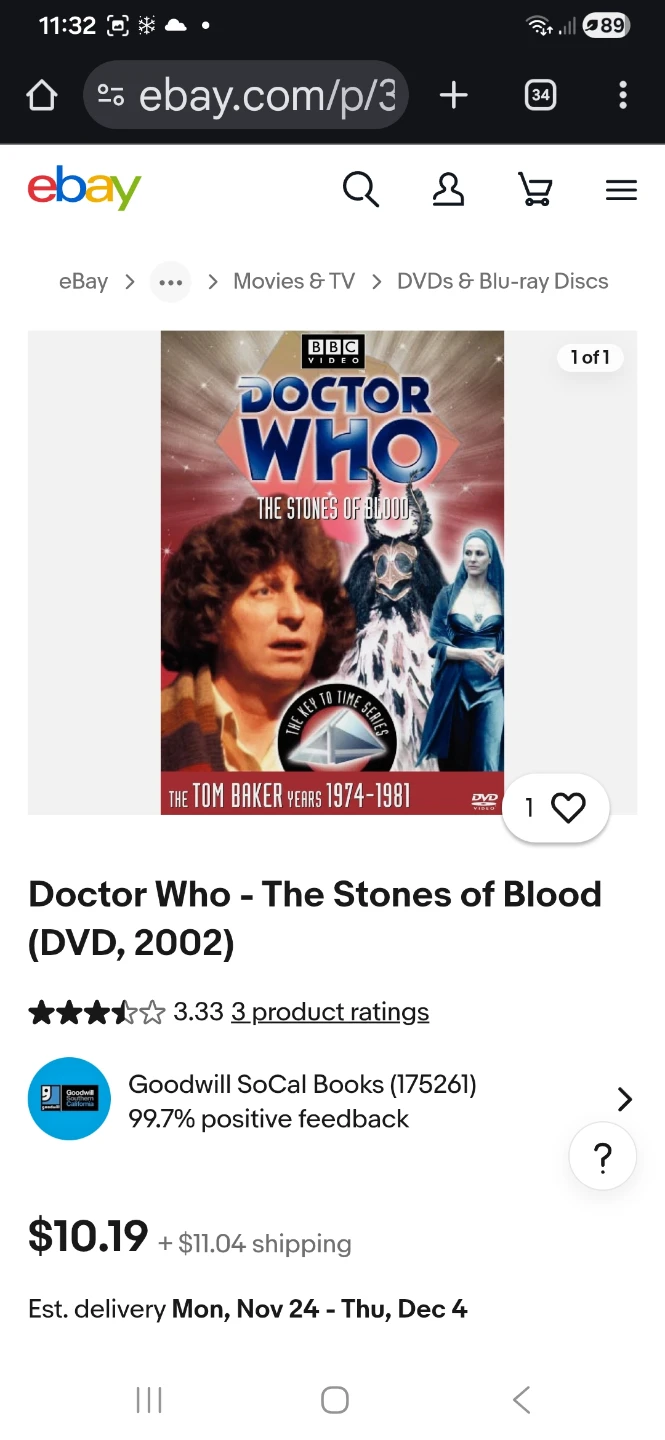Add item to watchlist with heart toggle

tap(568, 807)
